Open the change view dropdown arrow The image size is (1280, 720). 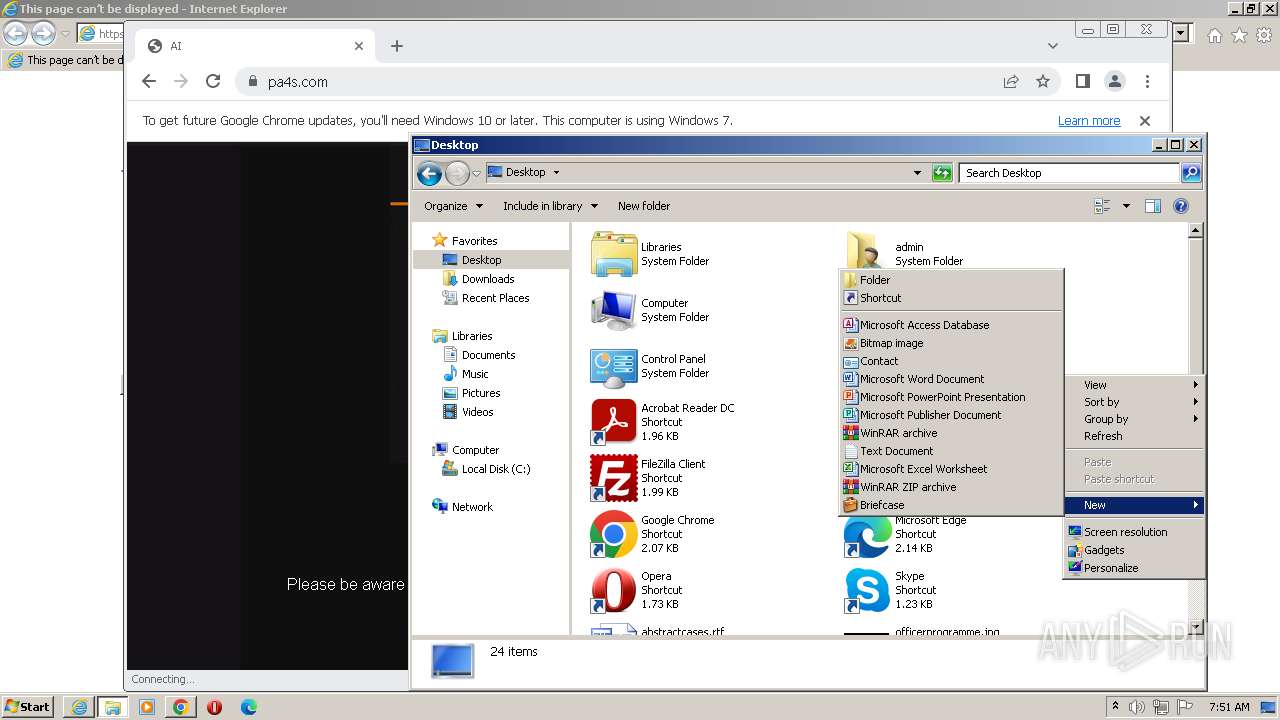pyautogui.click(x=1126, y=206)
